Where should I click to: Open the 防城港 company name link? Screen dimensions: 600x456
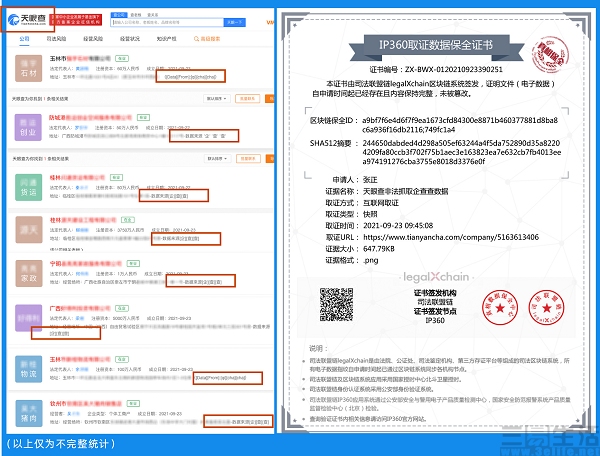(x=90, y=117)
